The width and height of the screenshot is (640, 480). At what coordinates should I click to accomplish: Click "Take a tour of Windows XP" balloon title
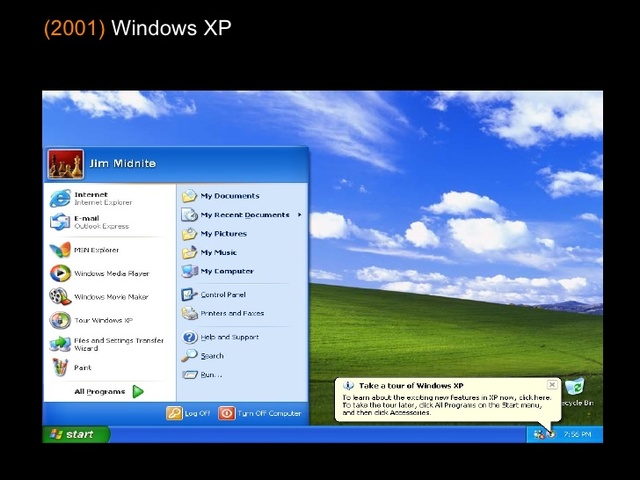tap(411, 385)
